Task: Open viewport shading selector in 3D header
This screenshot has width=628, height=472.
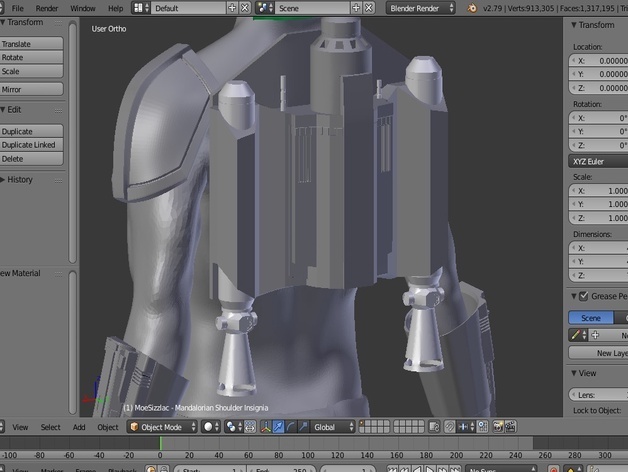Action: tap(211, 427)
